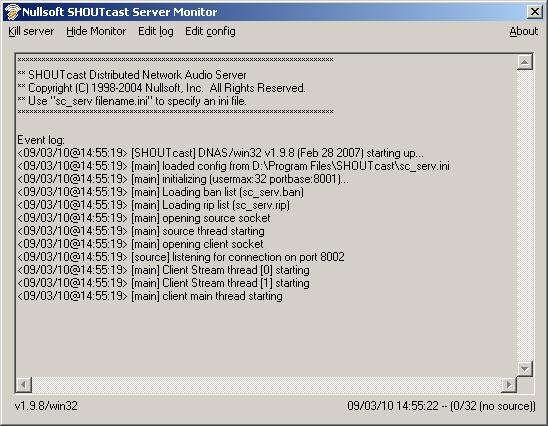
Task: Click the 'client main thread starting' line
Action: pyautogui.click(x=150, y=296)
